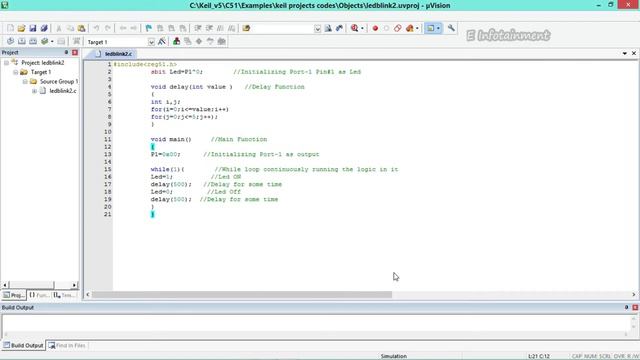Click Project panel scroll right arrow
The width and height of the screenshot is (640, 360).
(x=74, y=285)
